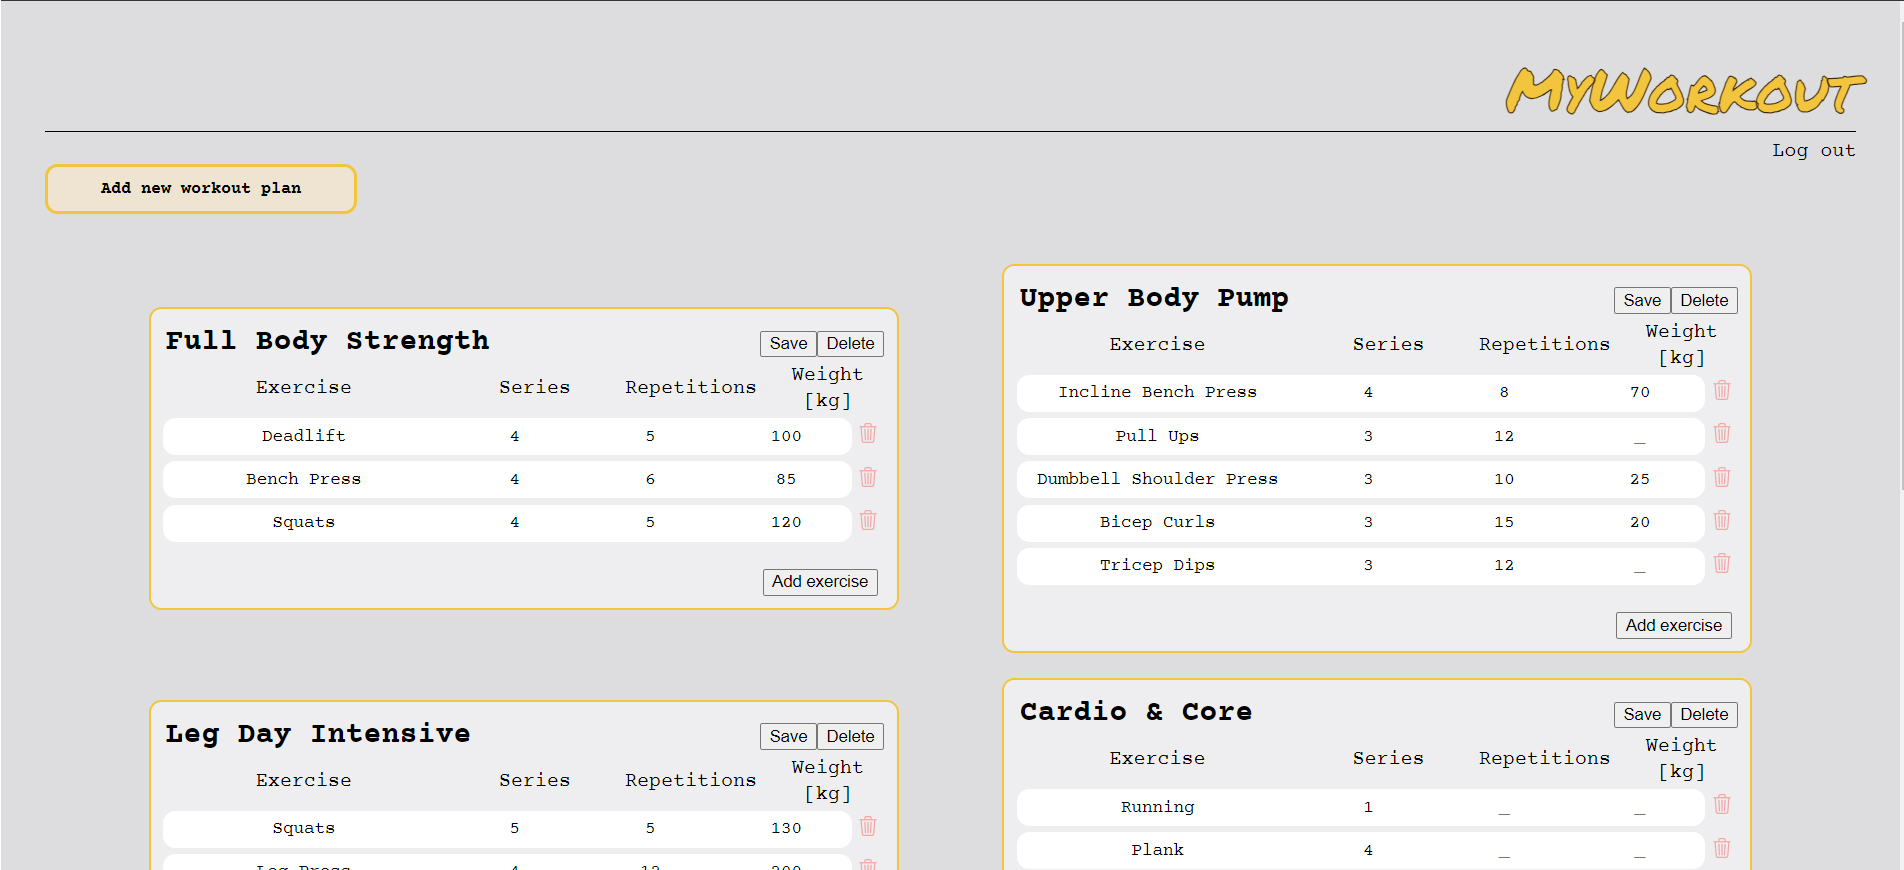Edit the Deadlift weight field showing 100

(786, 437)
